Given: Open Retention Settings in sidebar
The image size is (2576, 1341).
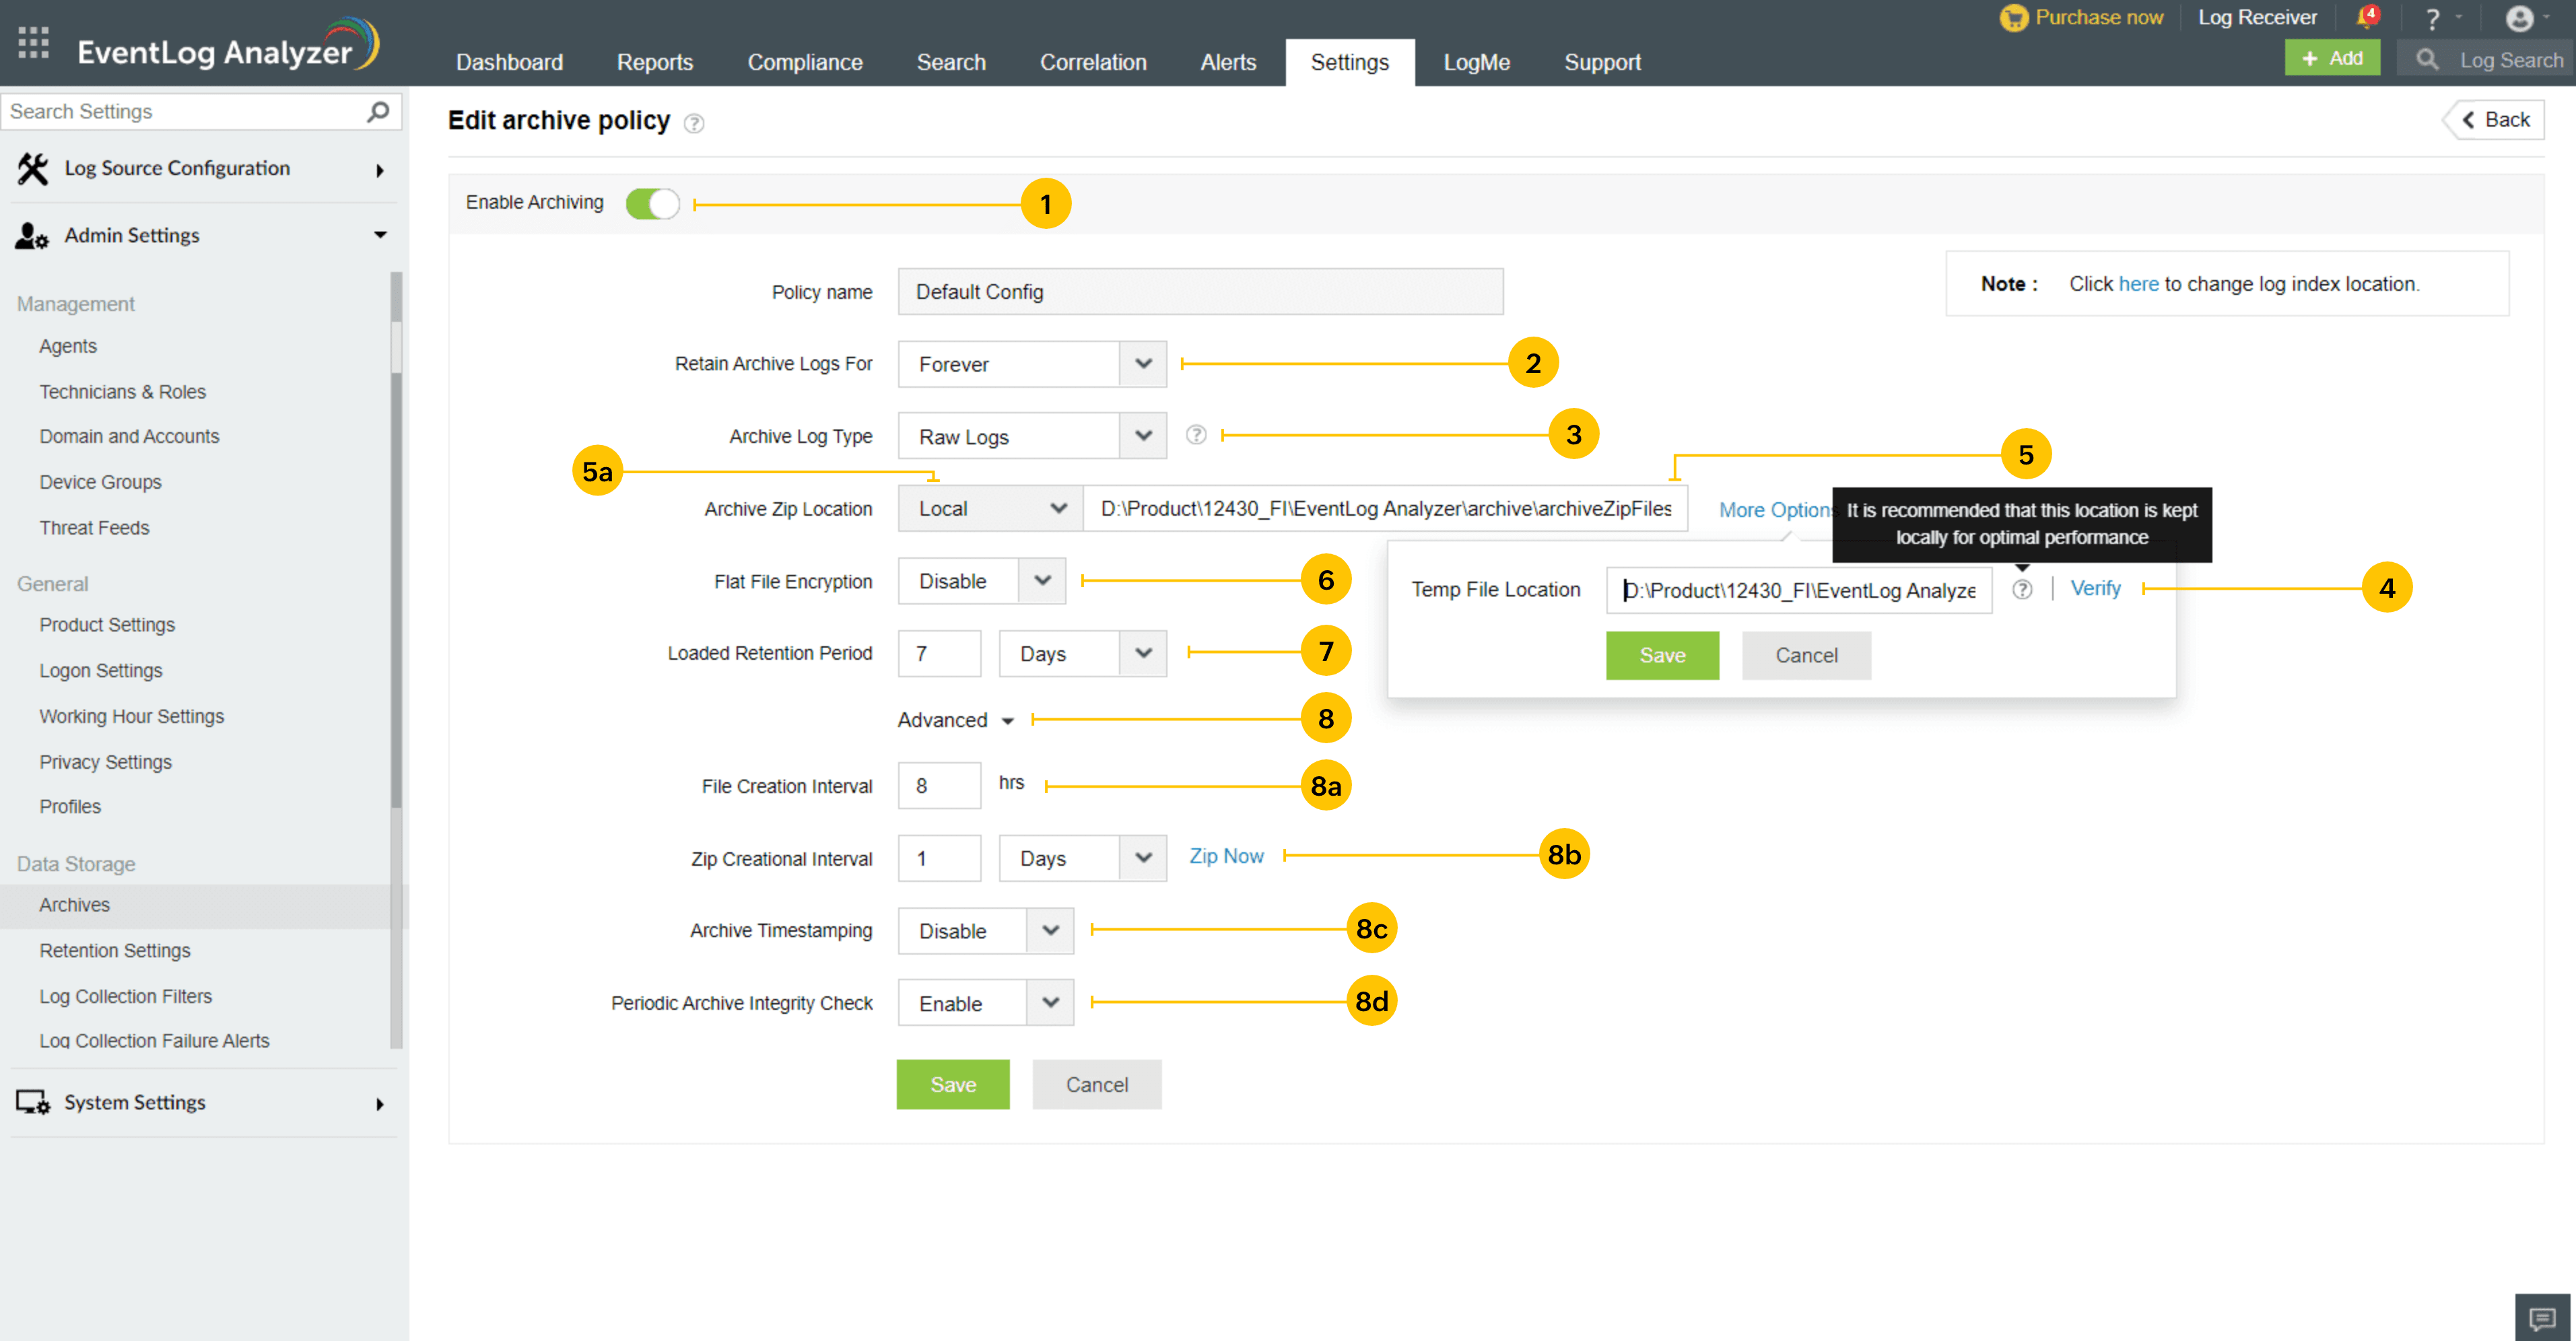Looking at the screenshot, I should (x=115, y=950).
